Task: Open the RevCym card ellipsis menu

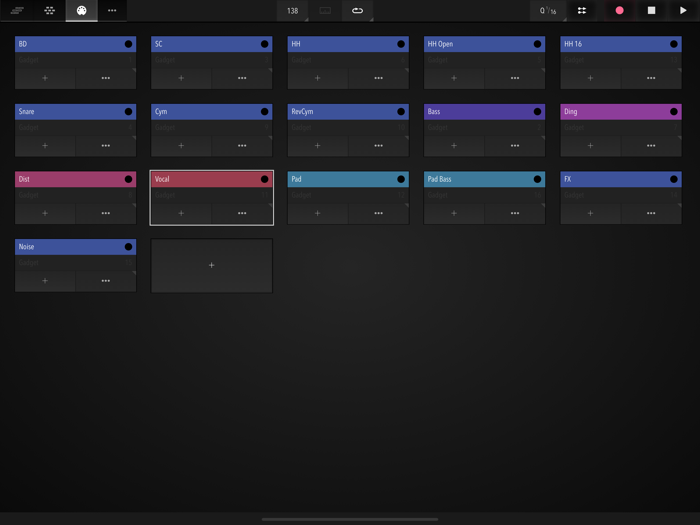Action: tap(379, 146)
